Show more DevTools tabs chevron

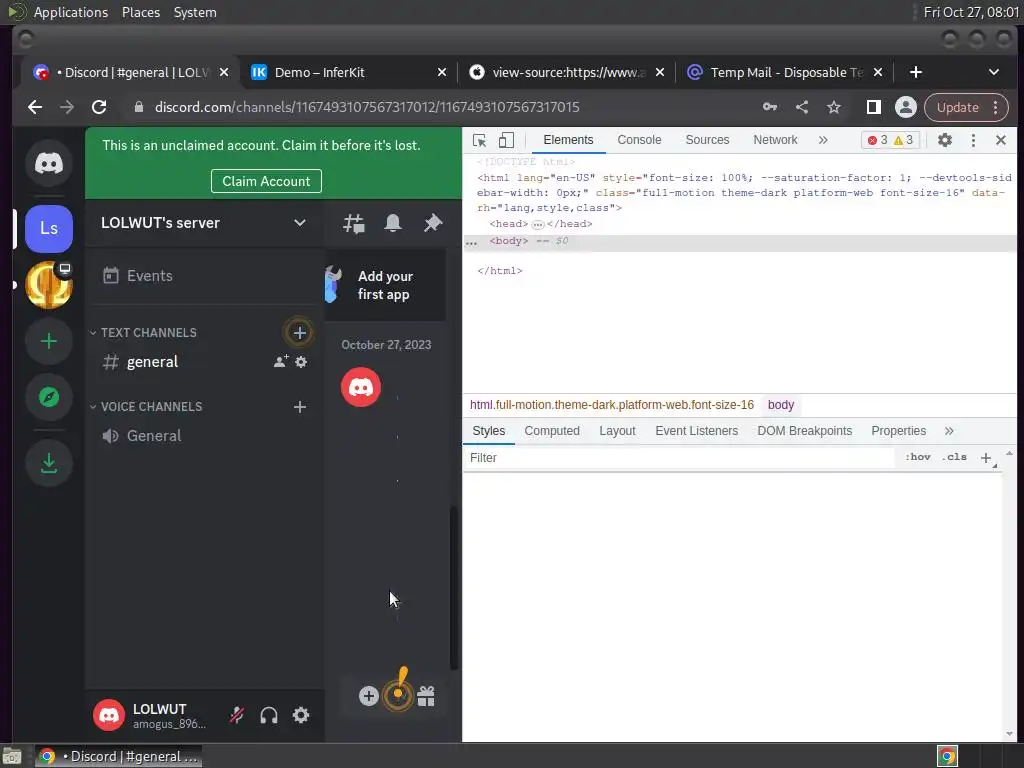[823, 140]
